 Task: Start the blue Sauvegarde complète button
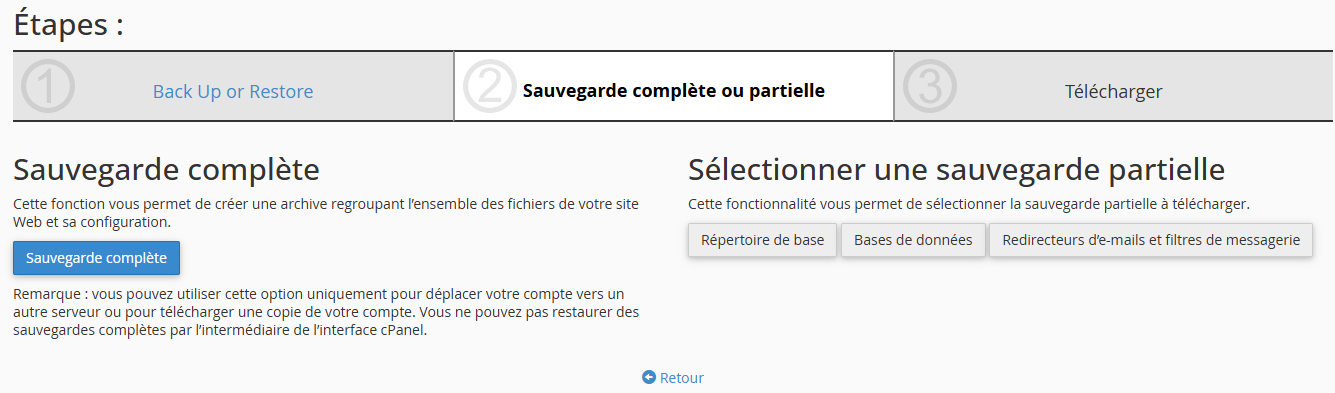tap(96, 258)
